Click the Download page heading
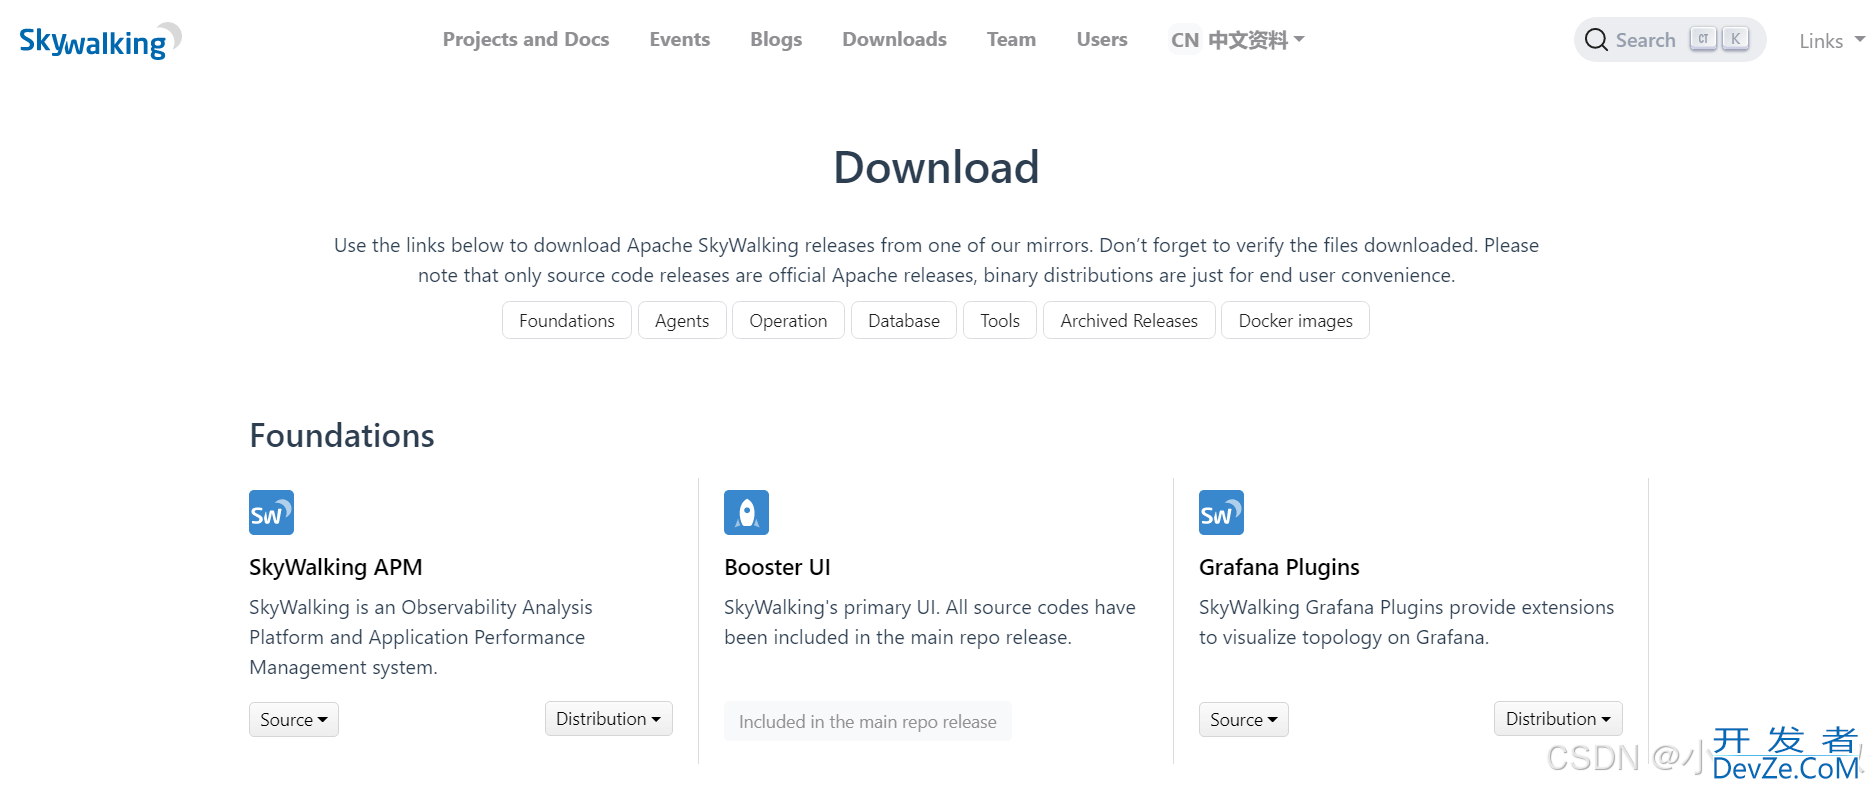The height and width of the screenshot is (790, 1869). [936, 167]
